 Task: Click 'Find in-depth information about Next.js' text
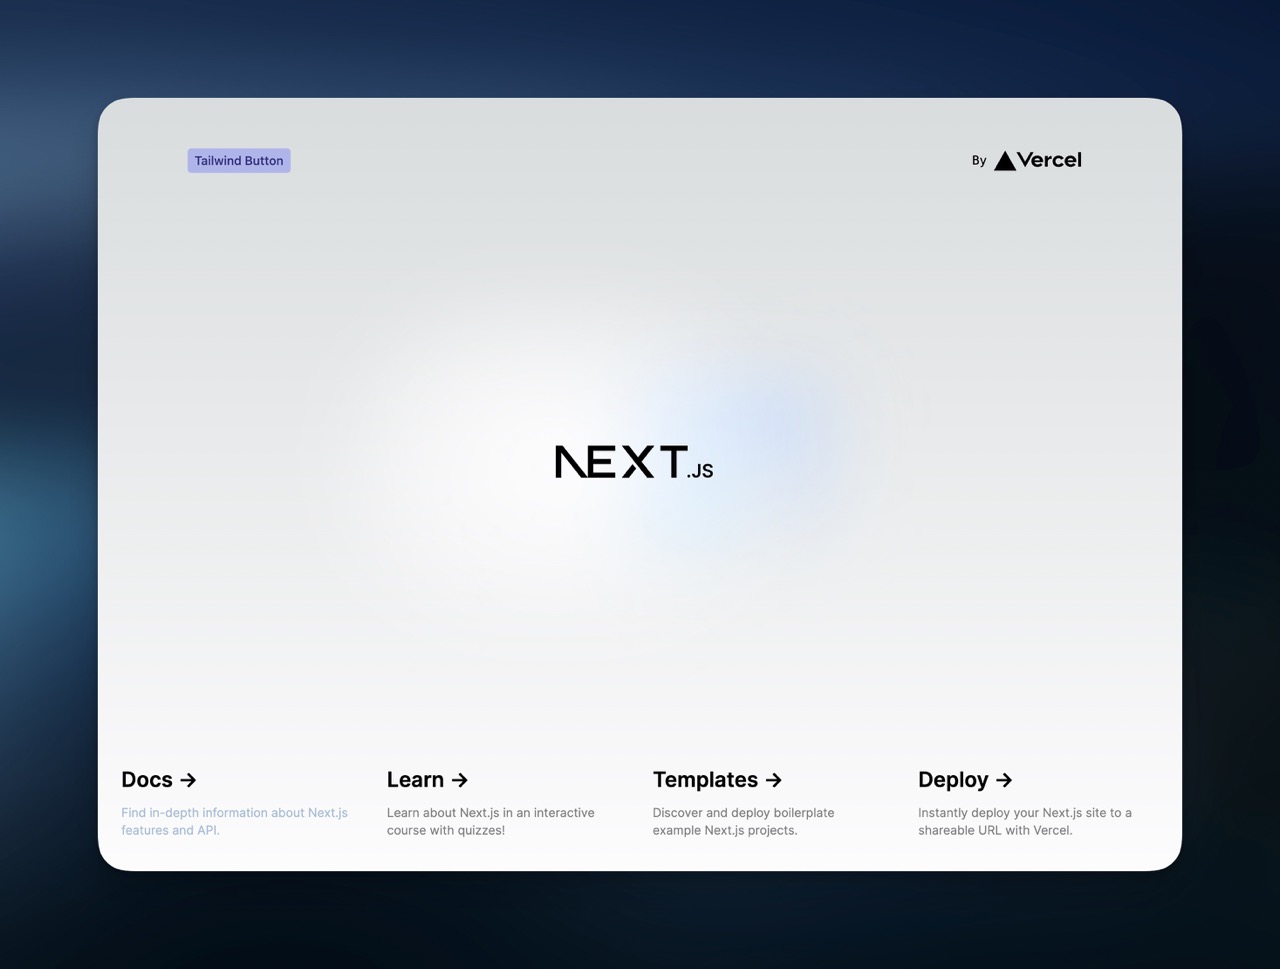(x=234, y=813)
